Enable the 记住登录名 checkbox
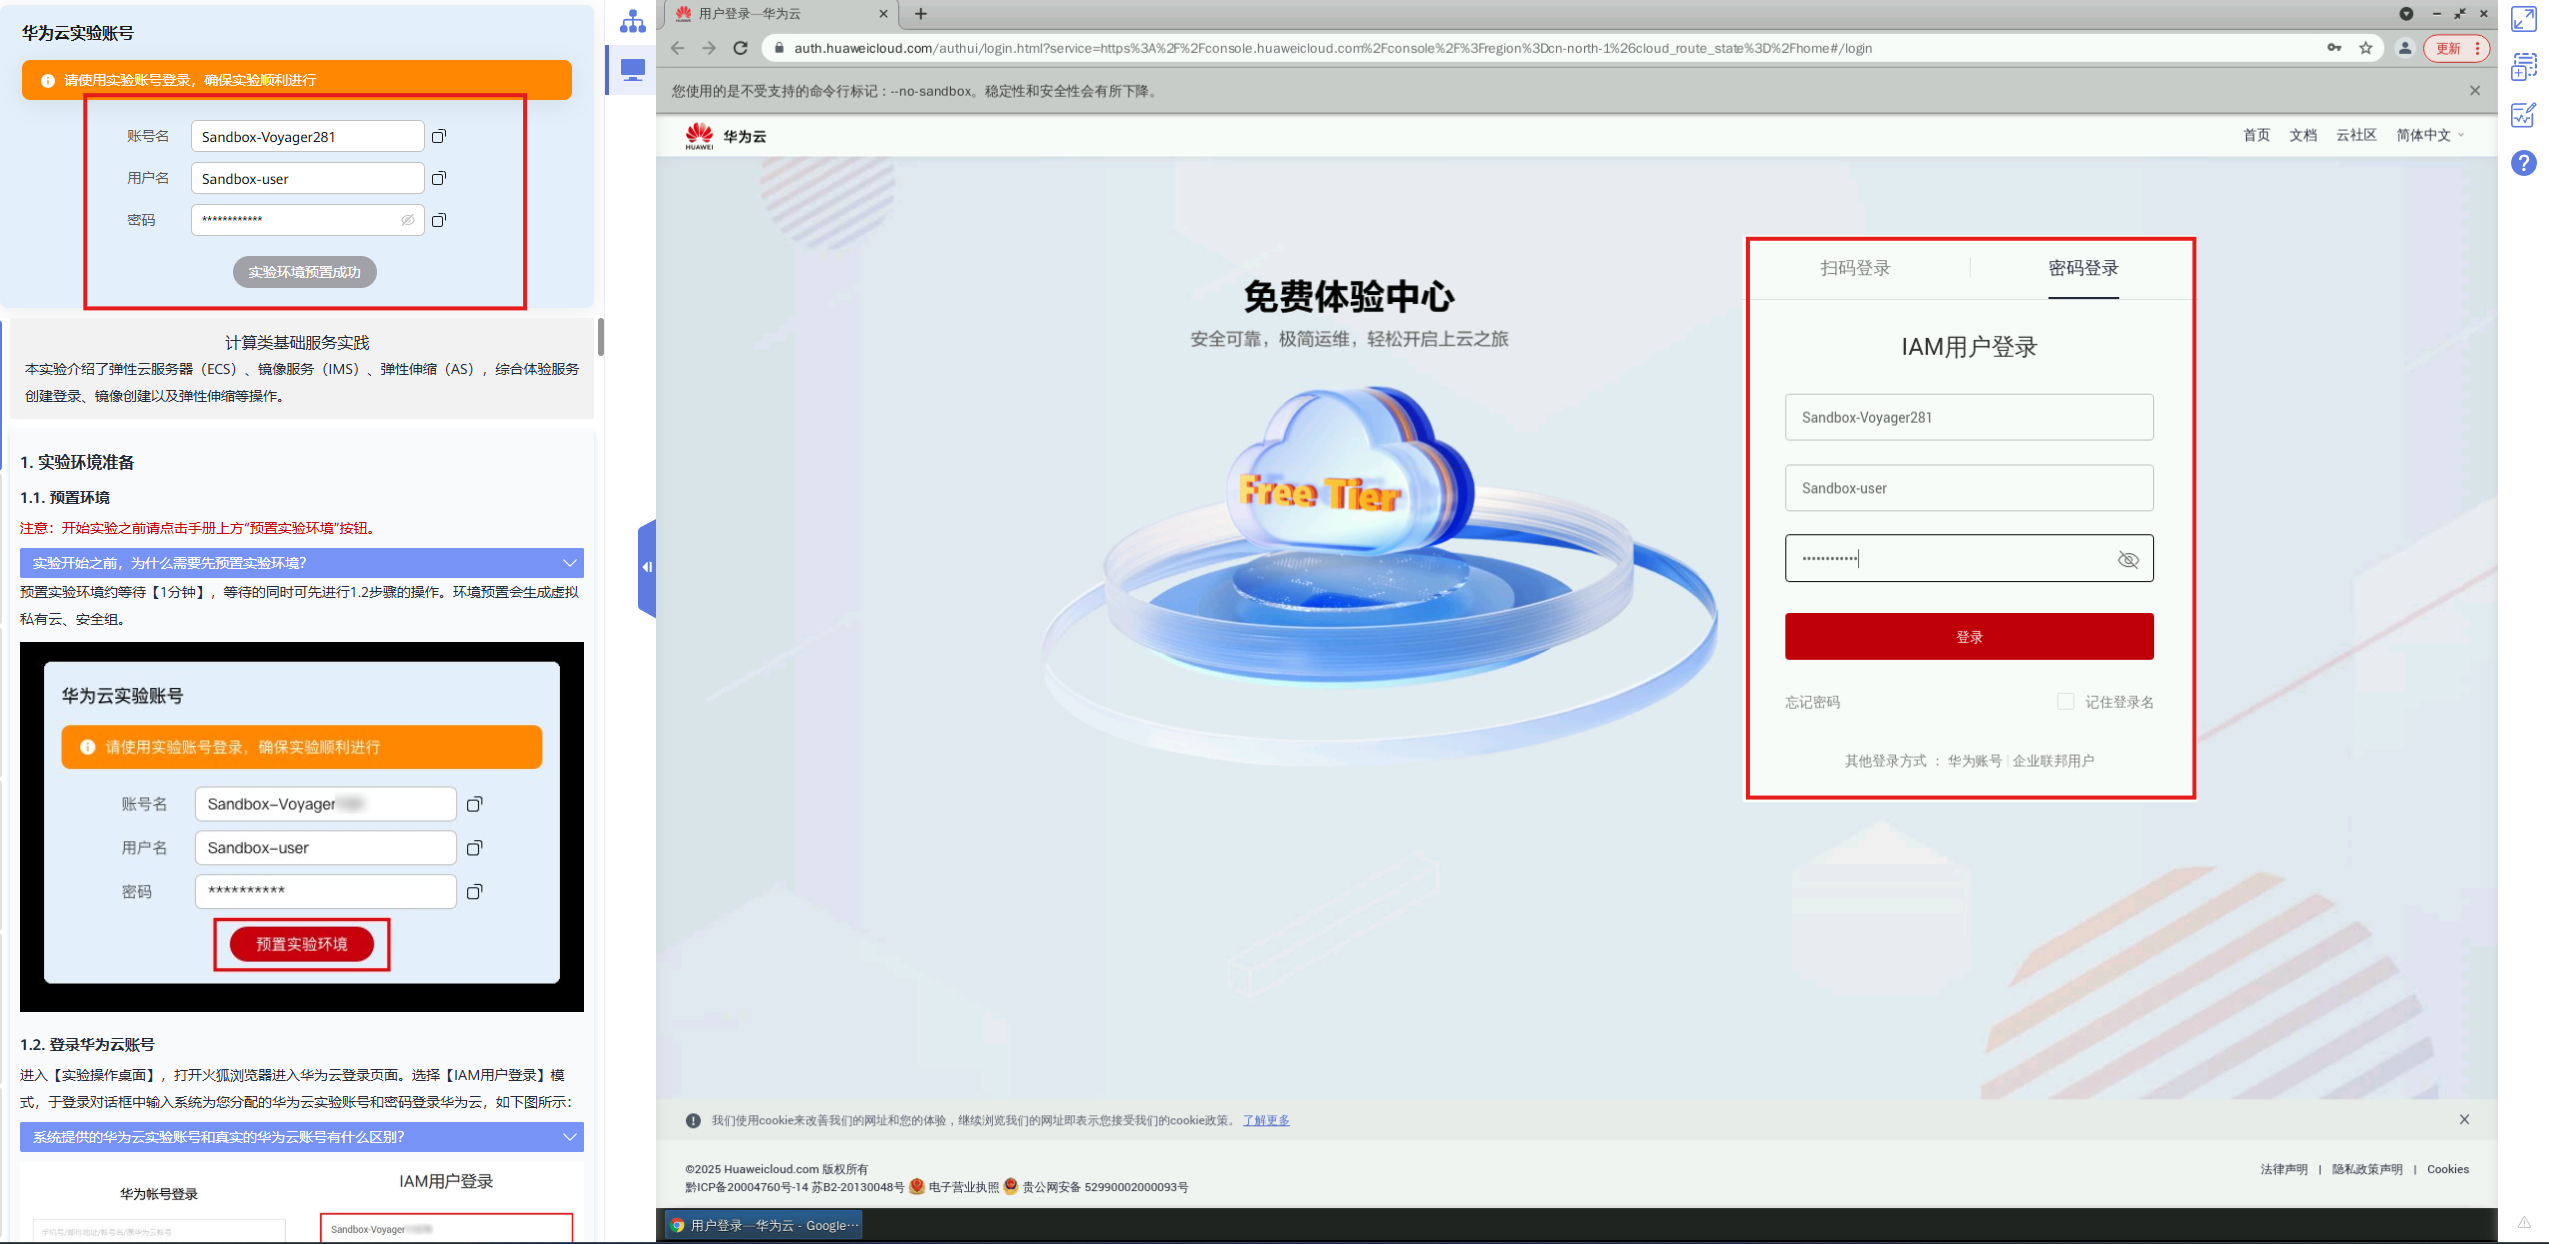 2065,701
